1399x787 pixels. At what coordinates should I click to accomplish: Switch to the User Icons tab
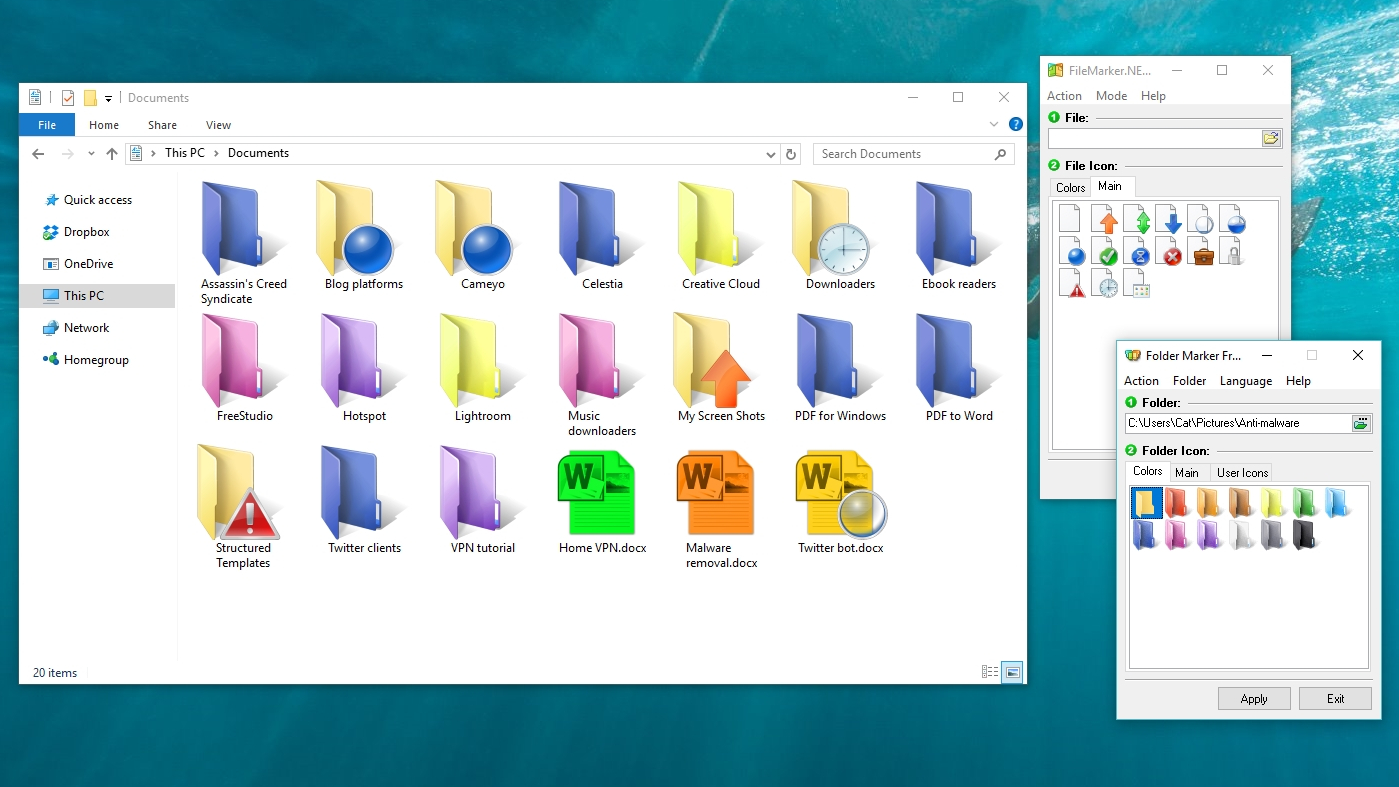click(x=1241, y=472)
